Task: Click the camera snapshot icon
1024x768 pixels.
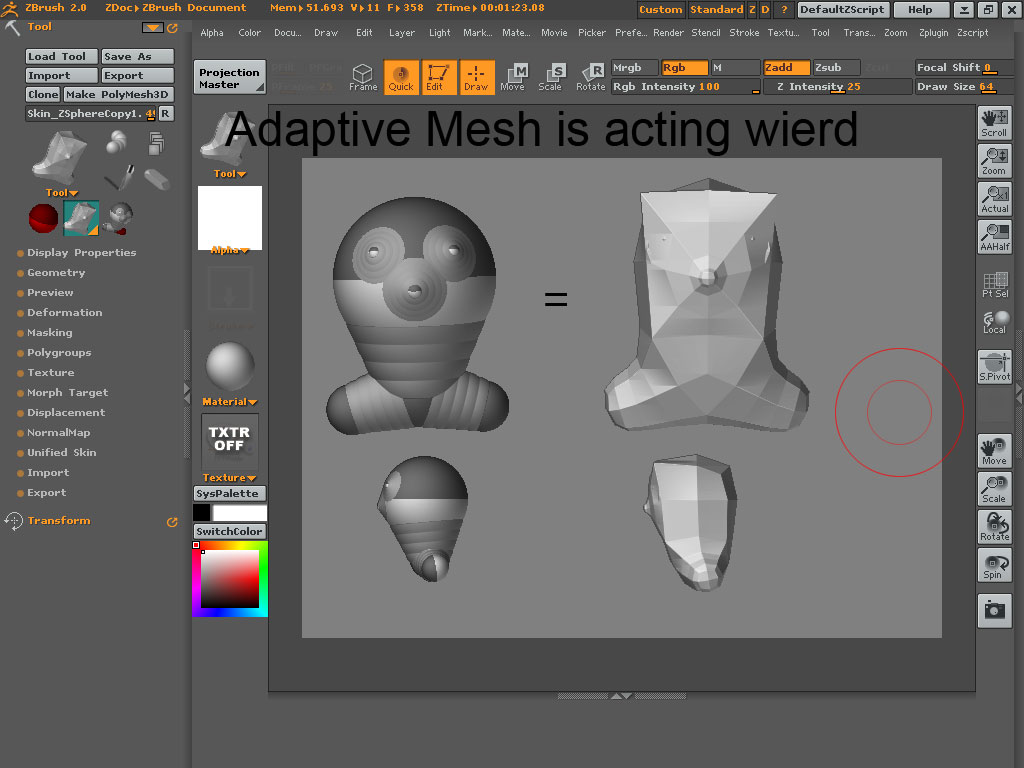Action: tap(994, 611)
